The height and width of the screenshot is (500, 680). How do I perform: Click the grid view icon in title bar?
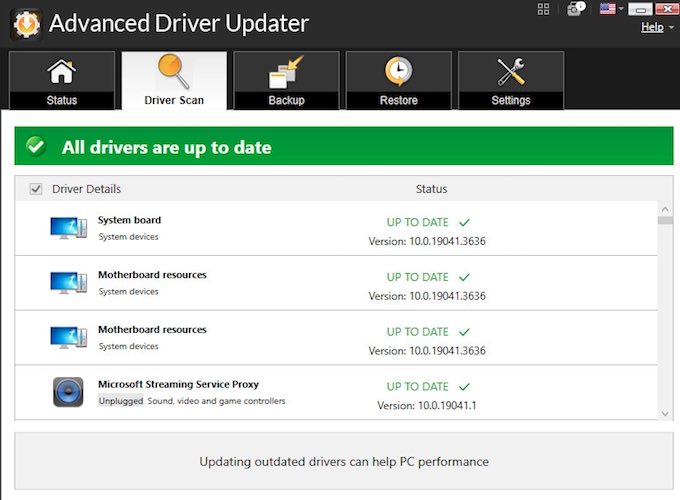tap(543, 9)
